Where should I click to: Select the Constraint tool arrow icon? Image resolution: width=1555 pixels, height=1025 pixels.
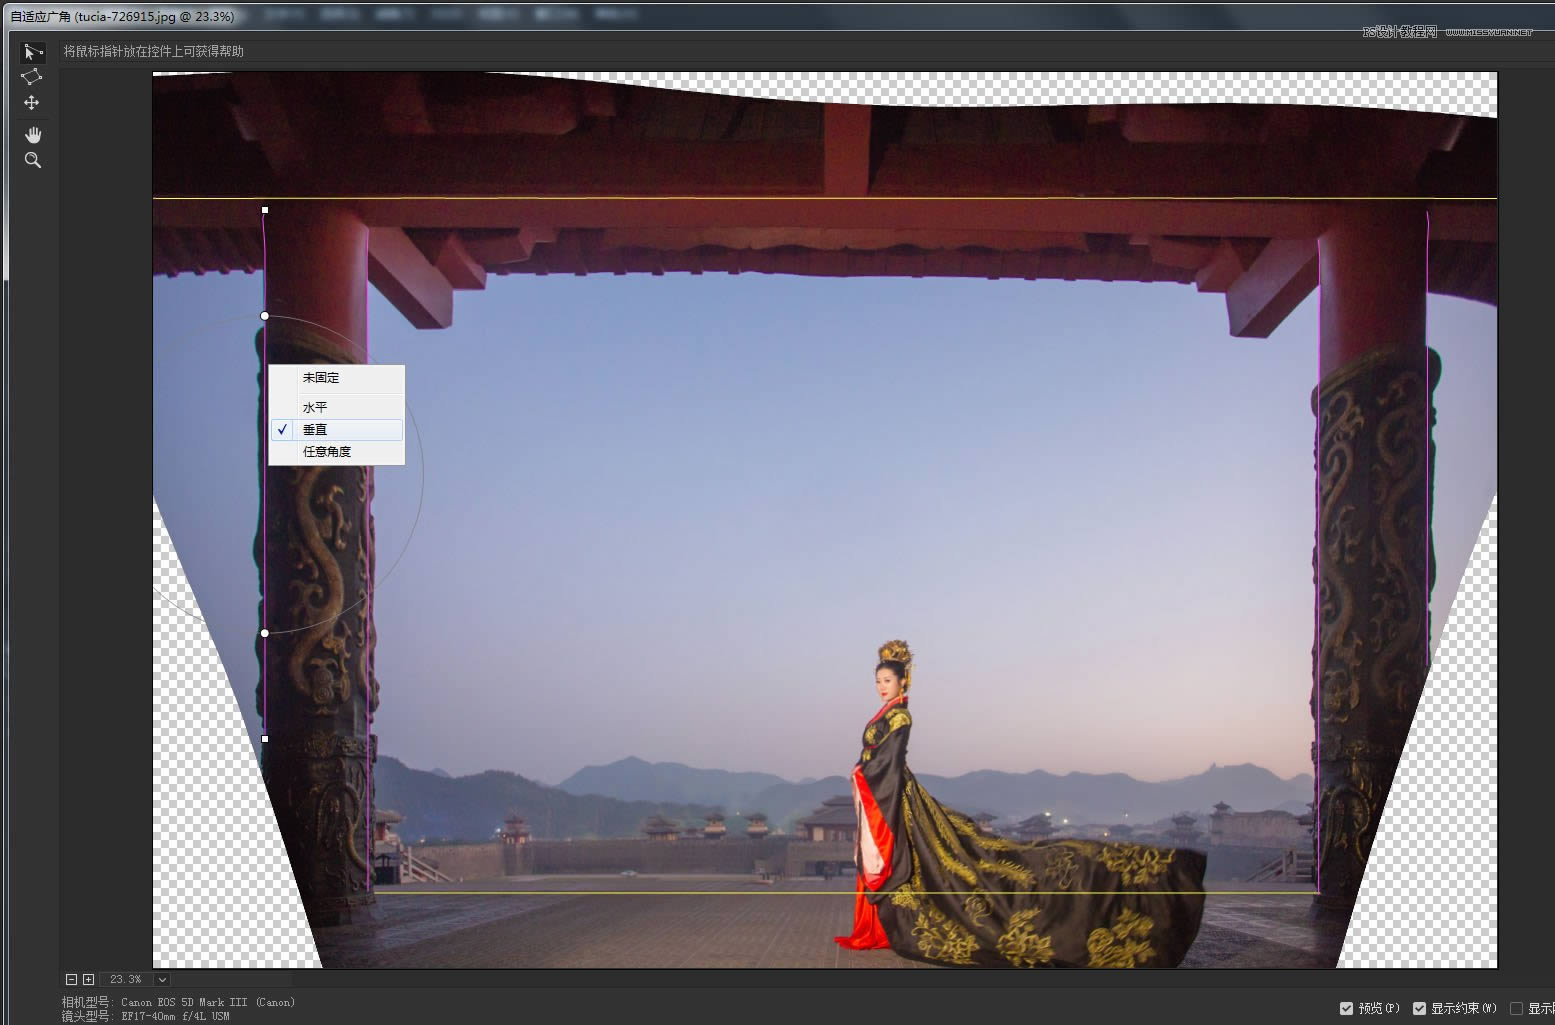click(x=32, y=52)
